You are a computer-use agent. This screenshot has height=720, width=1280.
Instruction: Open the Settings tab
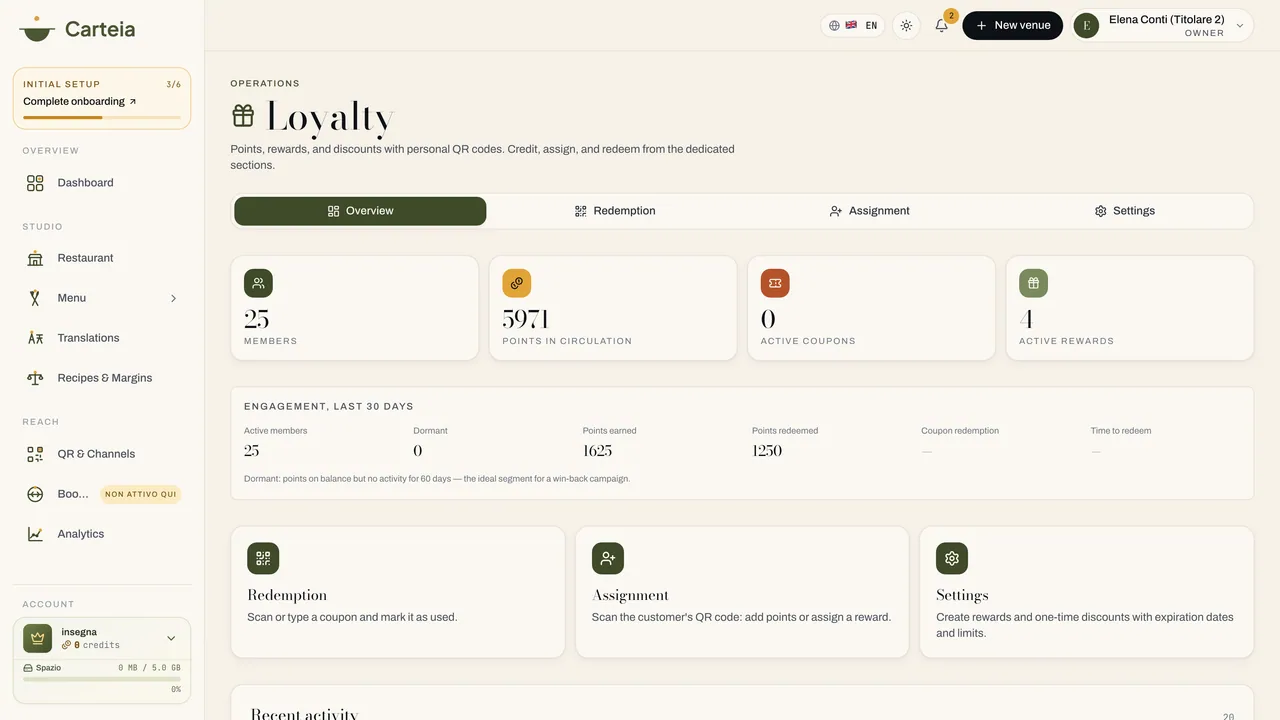[x=1125, y=211]
